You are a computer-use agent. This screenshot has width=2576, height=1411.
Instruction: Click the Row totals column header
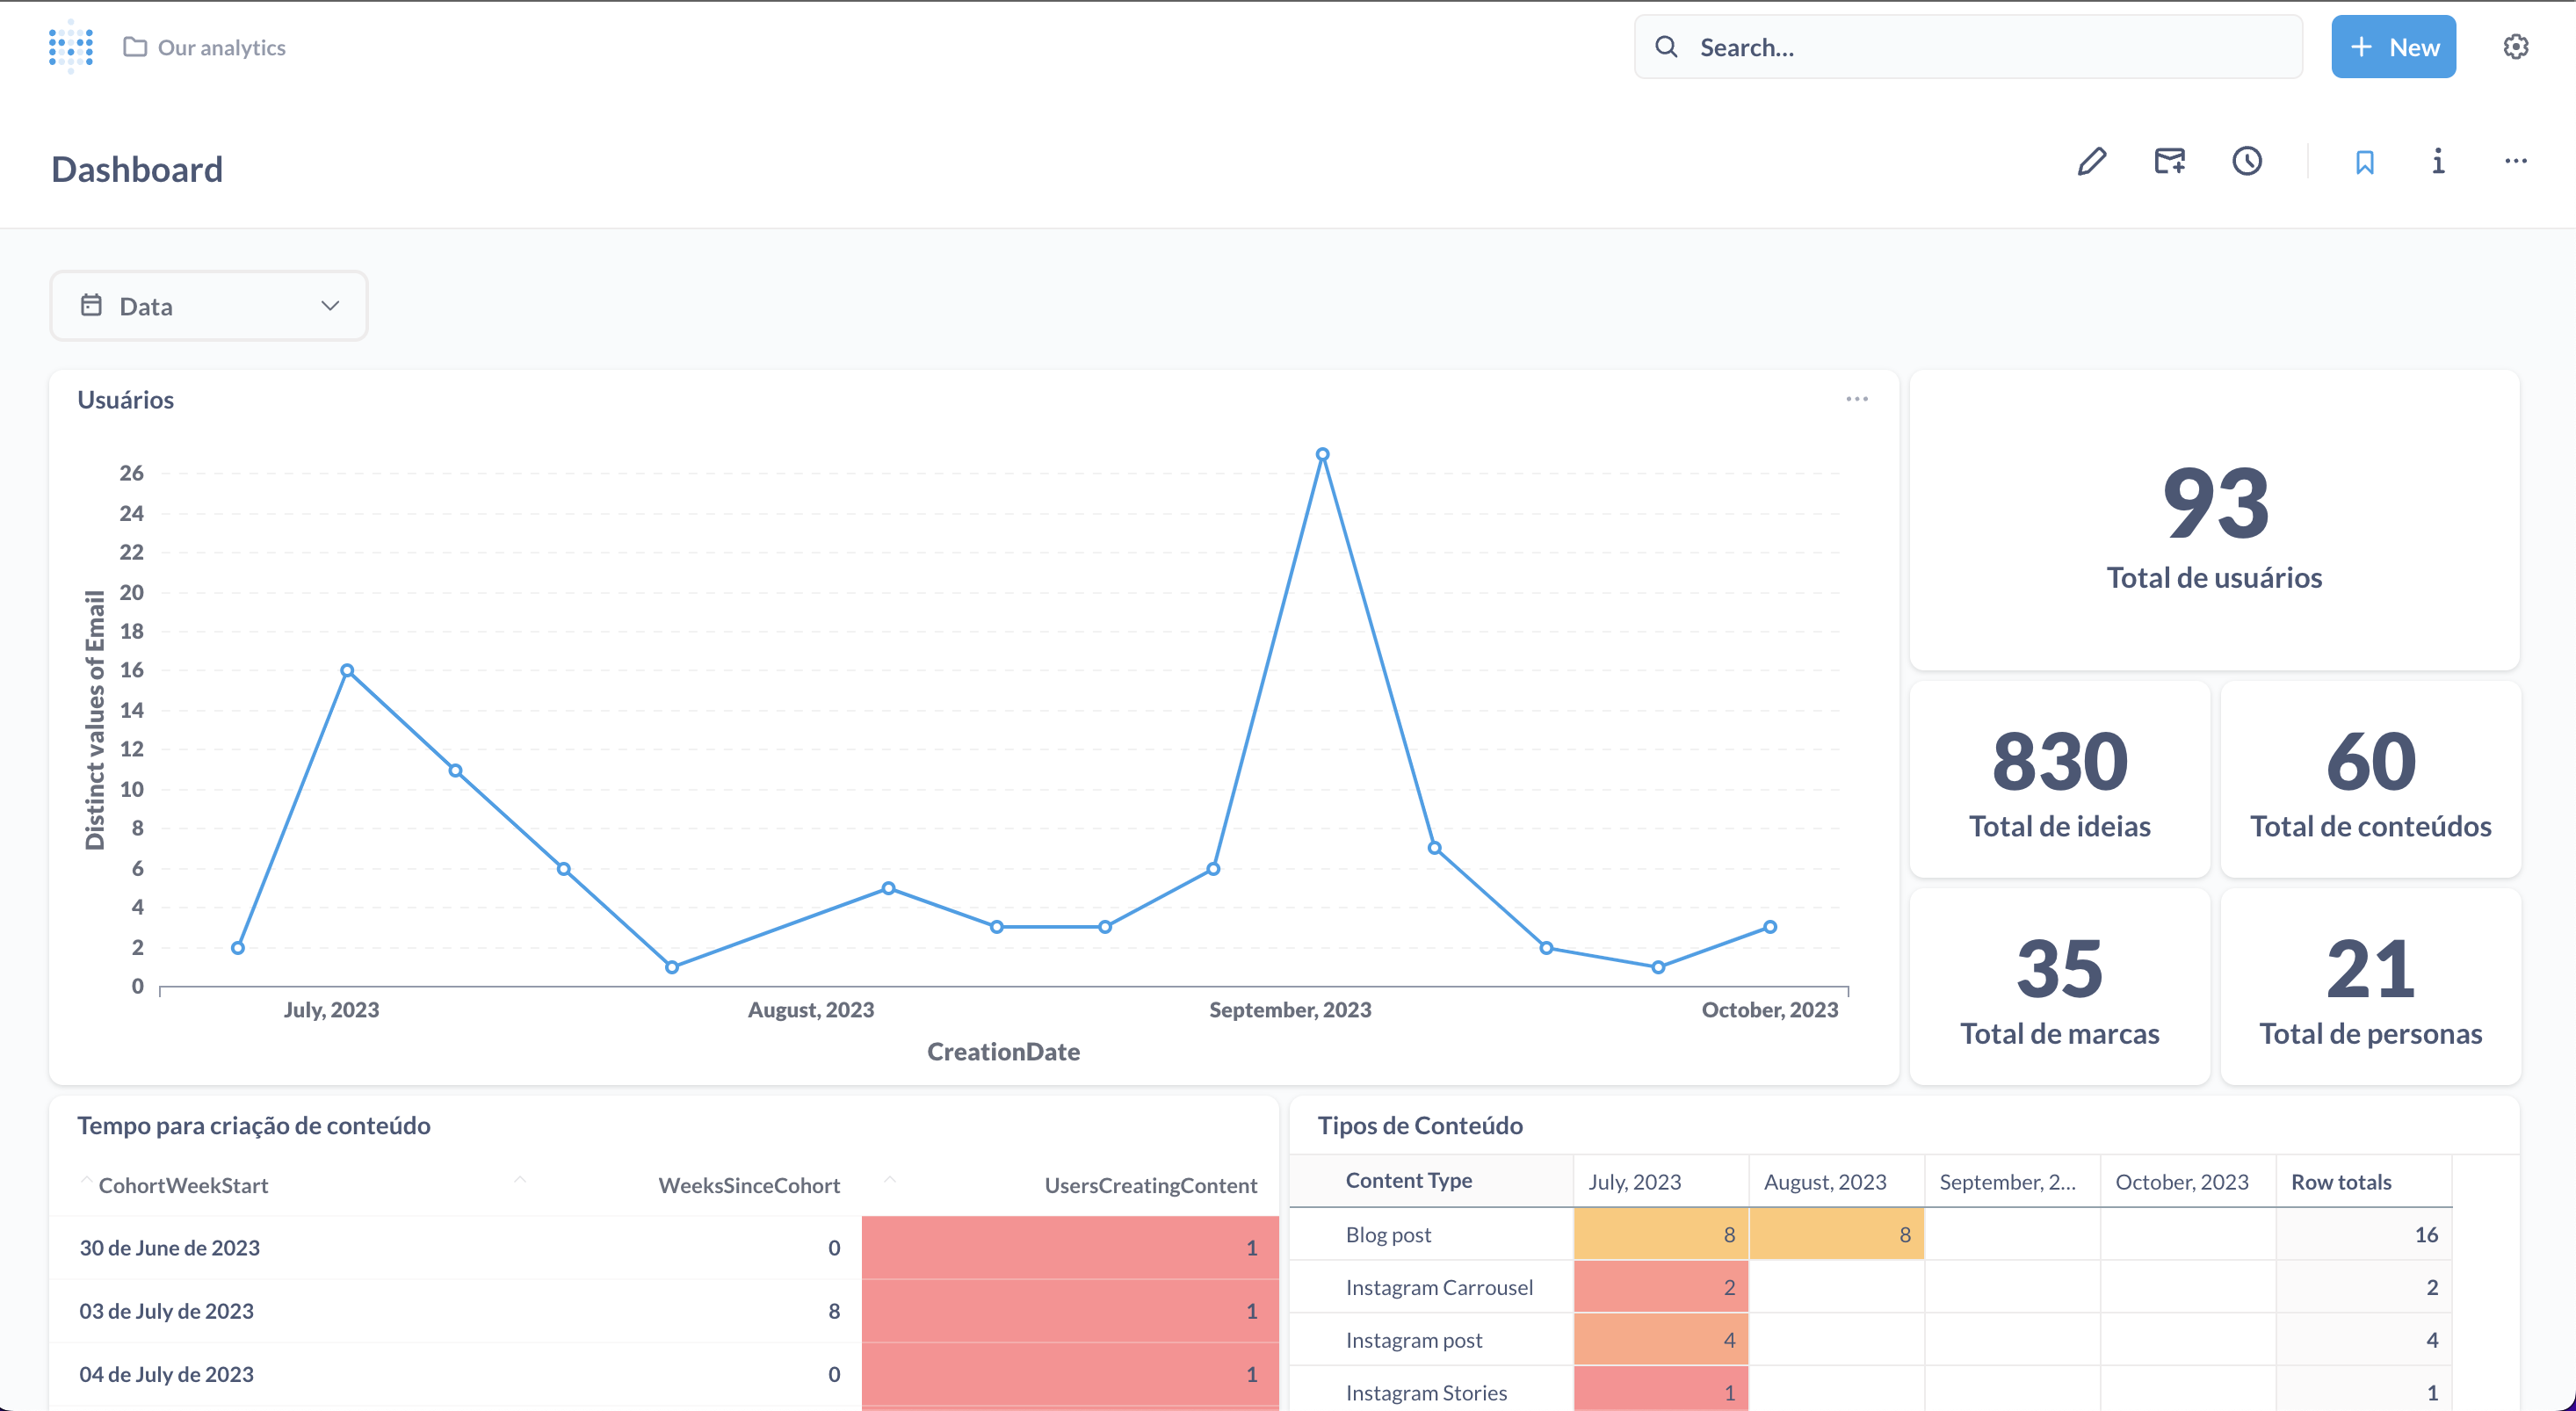click(x=2341, y=1182)
